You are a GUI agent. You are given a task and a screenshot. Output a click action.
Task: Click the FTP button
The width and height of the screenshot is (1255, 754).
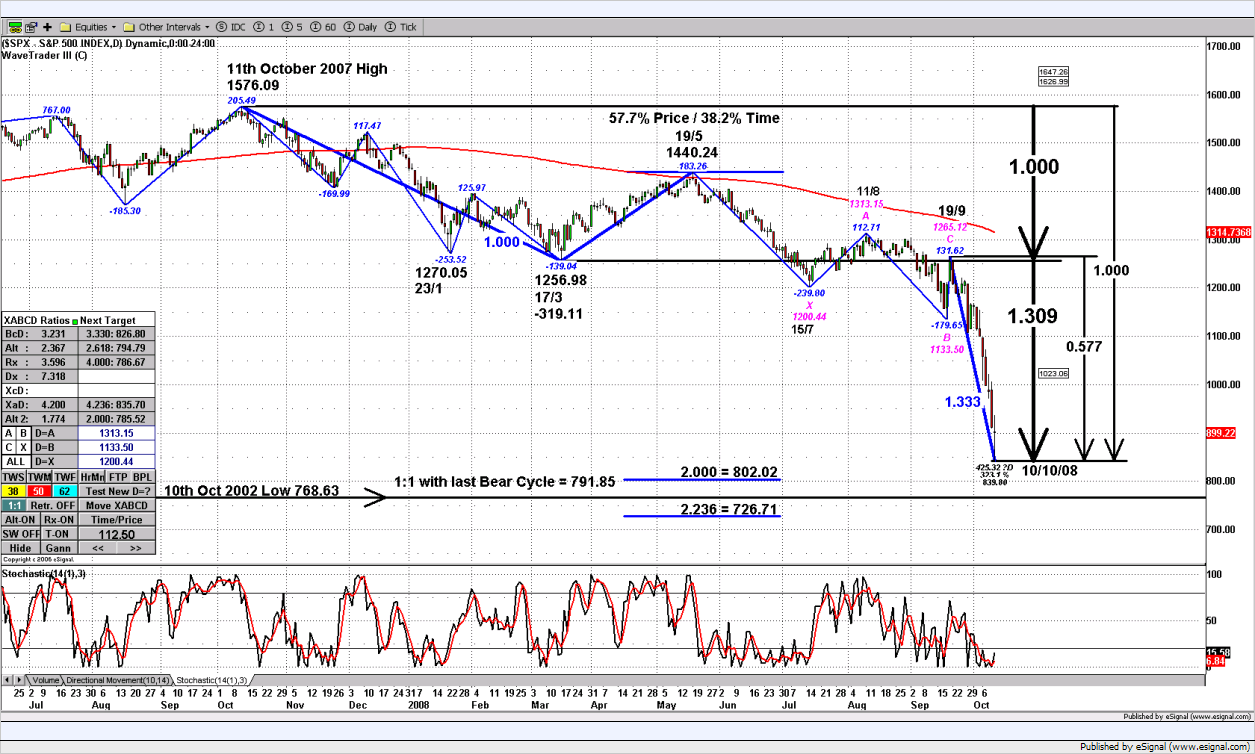pyautogui.click(x=118, y=477)
